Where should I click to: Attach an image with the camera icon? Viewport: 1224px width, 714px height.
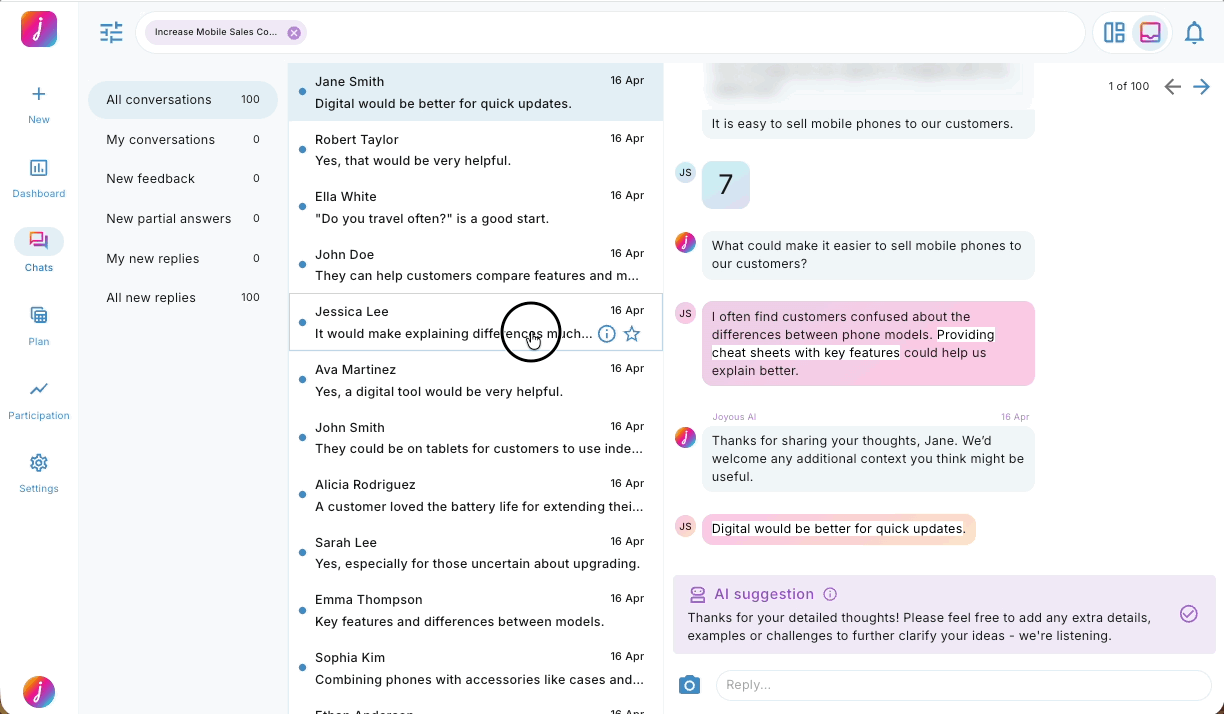pos(689,685)
